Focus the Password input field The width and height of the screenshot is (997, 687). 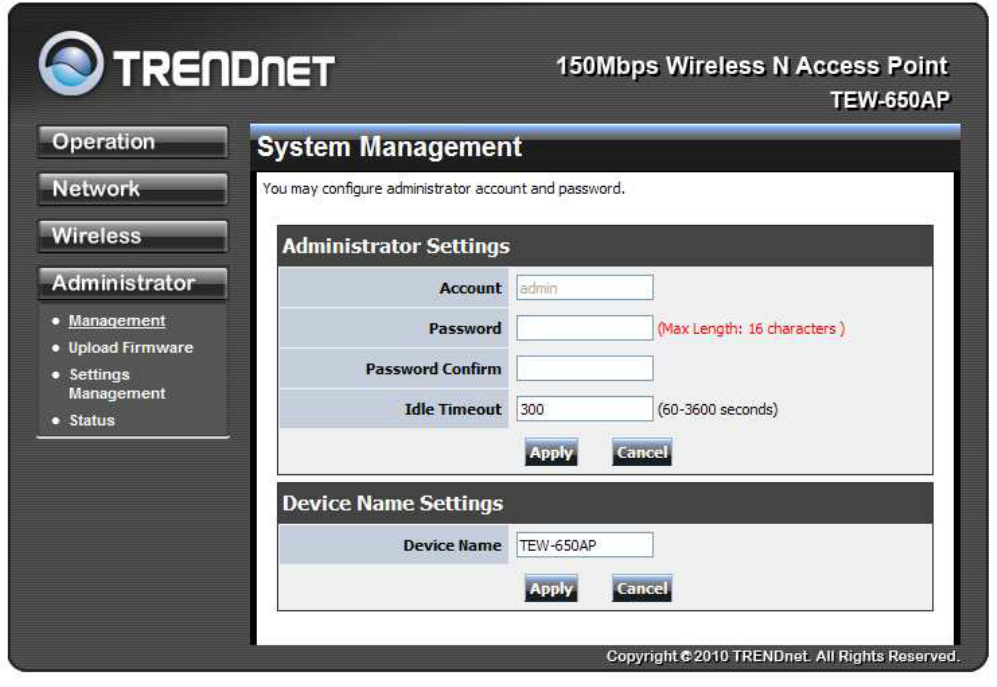pyautogui.click(x=584, y=328)
